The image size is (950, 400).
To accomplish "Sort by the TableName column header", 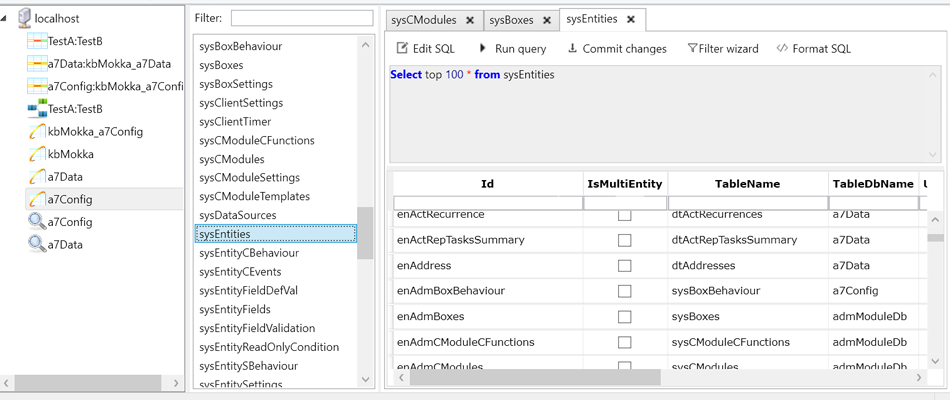I will pyautogui.click(x=748, y=184).
